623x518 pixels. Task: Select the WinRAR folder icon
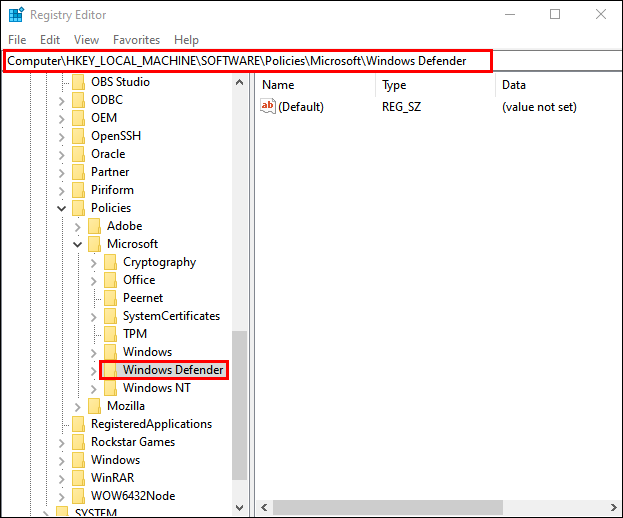[78, 478]
